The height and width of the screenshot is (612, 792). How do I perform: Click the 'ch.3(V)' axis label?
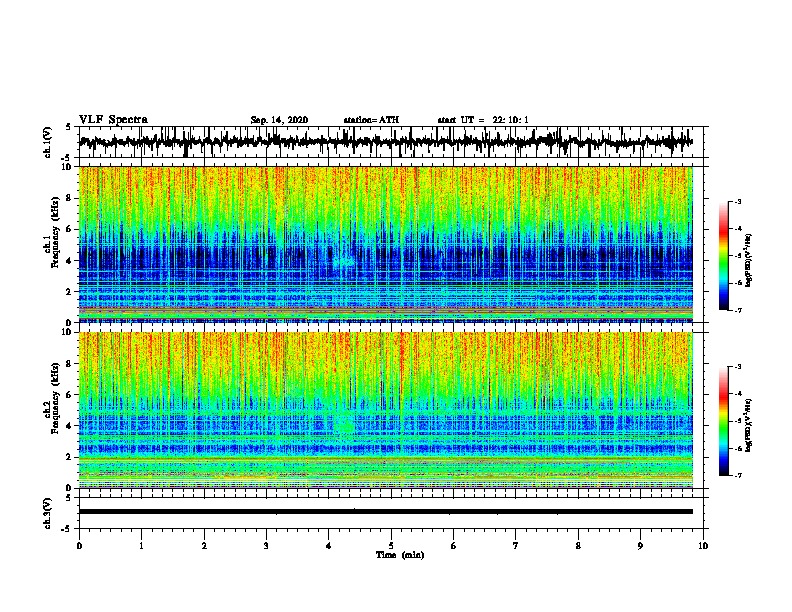(x=48, y=513)
